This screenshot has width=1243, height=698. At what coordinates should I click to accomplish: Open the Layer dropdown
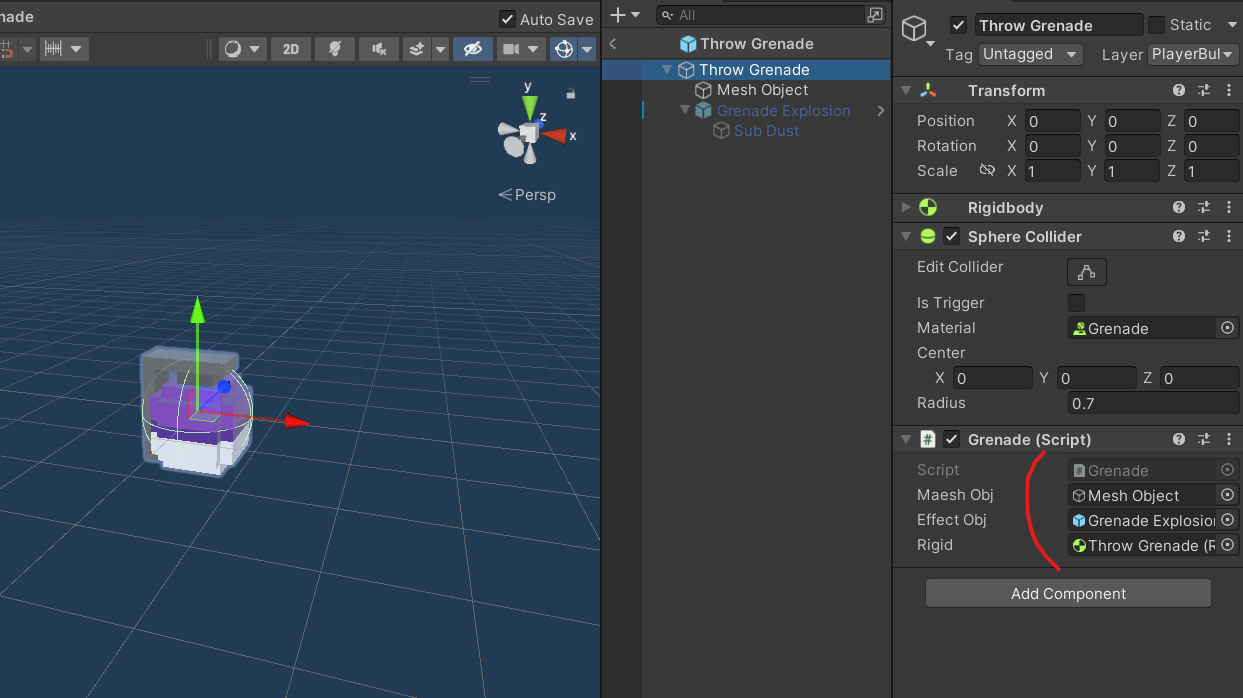tap(1193, 55)
